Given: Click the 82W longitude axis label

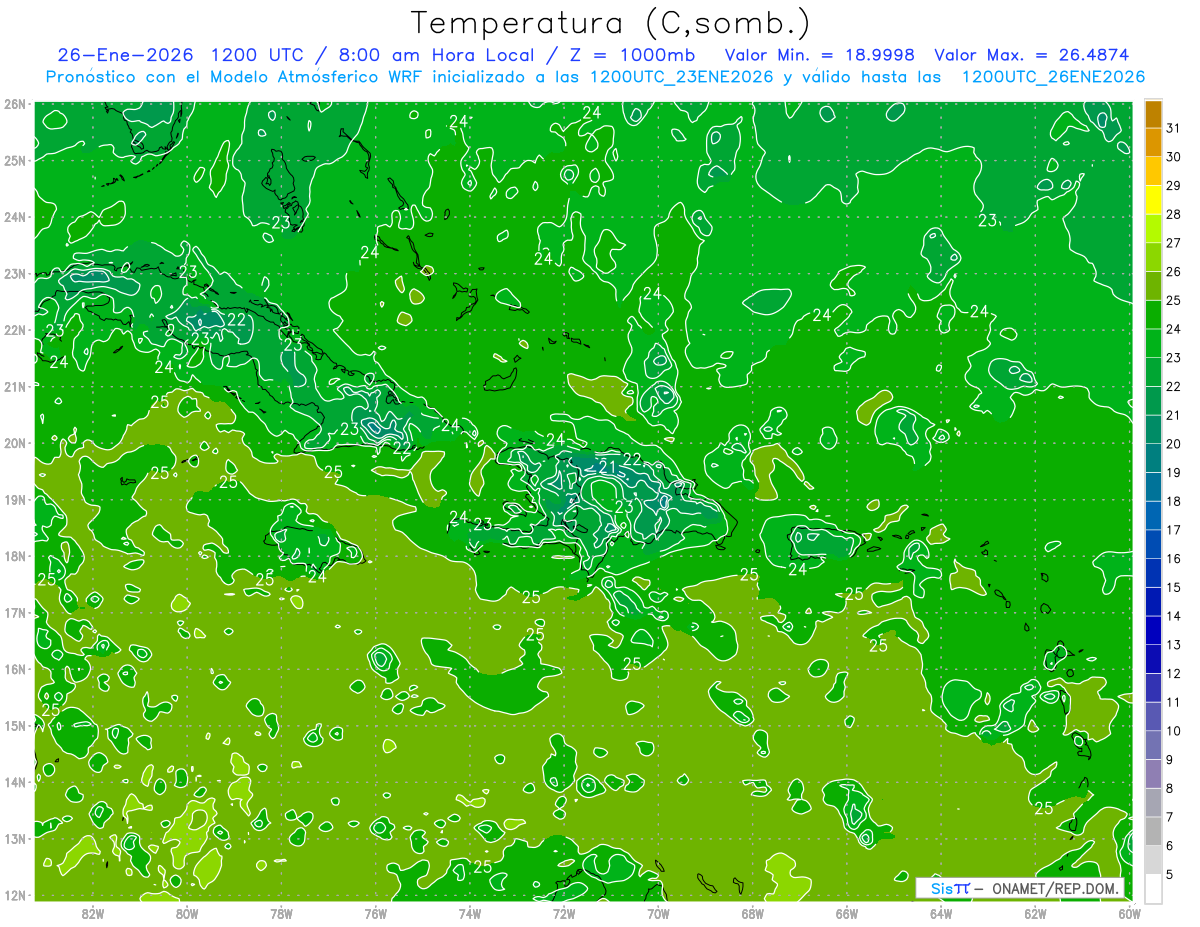Looking at the screenshot, I should 93,913.
